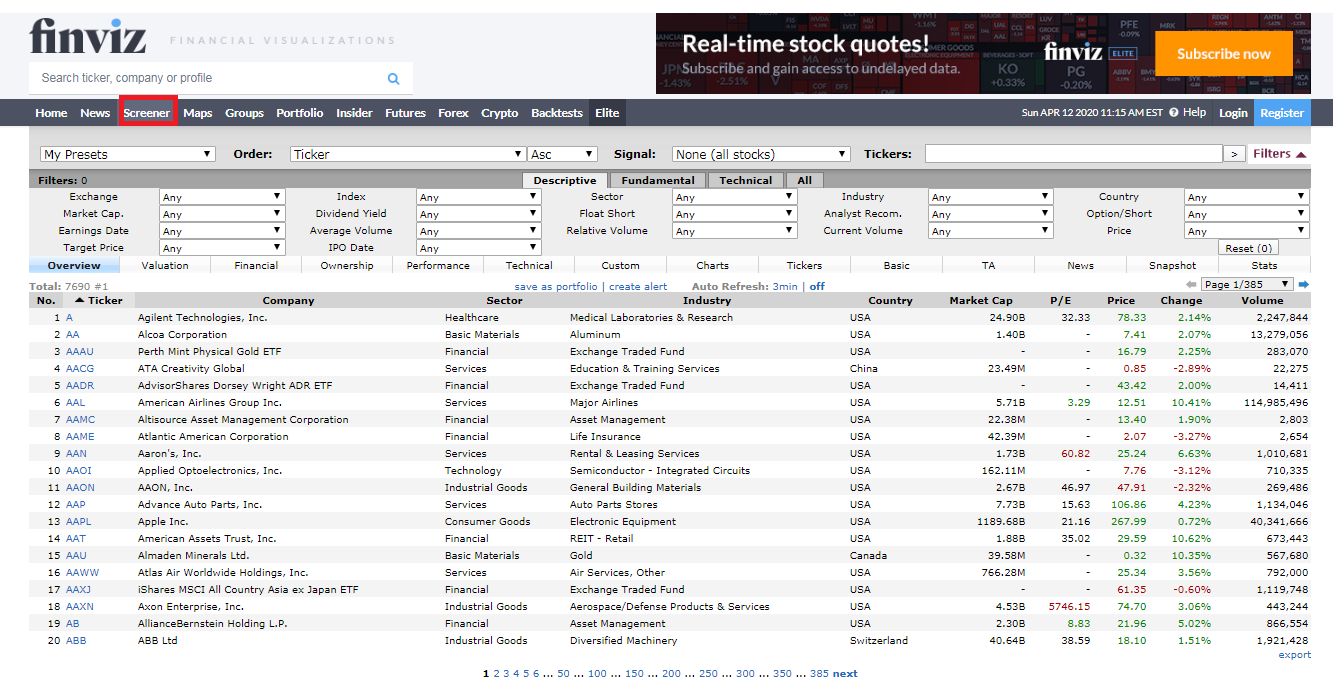Viewport: 1333px width, 692px height.
Task: Select the Performance view tab
Action: [x=438, y=266]
